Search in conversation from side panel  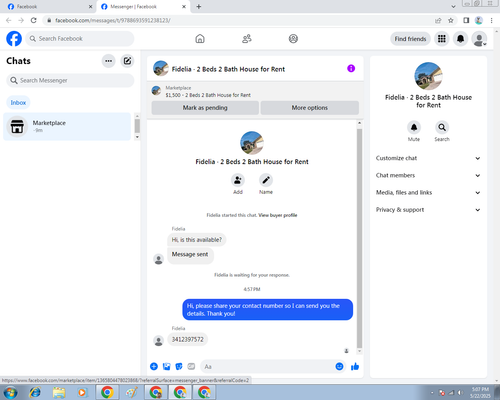pyautogui.click(x=442, y=127)
